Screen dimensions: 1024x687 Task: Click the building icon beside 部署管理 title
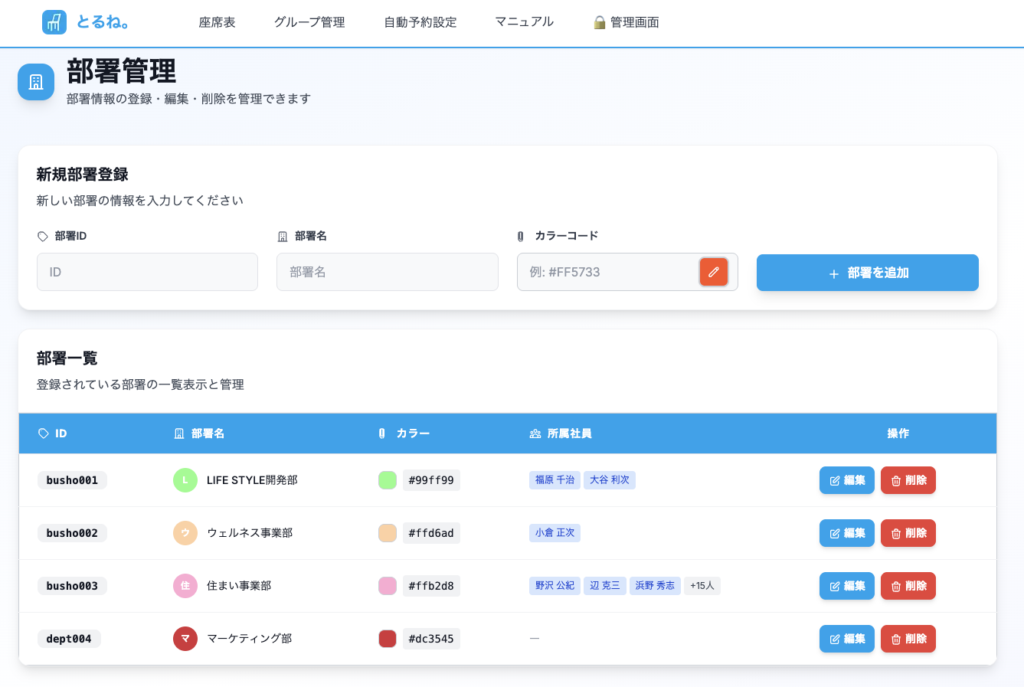(36, 82)
